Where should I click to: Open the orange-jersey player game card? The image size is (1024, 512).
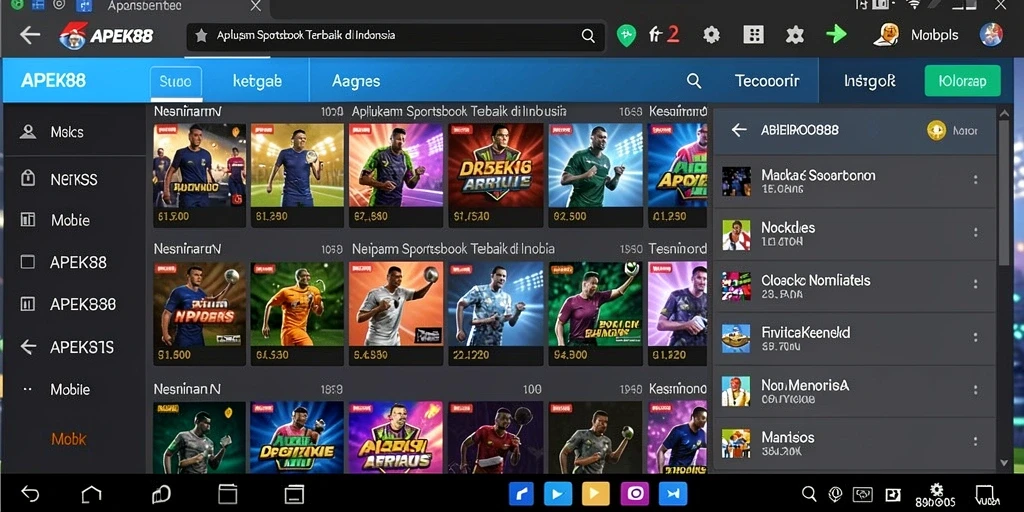point(297,313)
